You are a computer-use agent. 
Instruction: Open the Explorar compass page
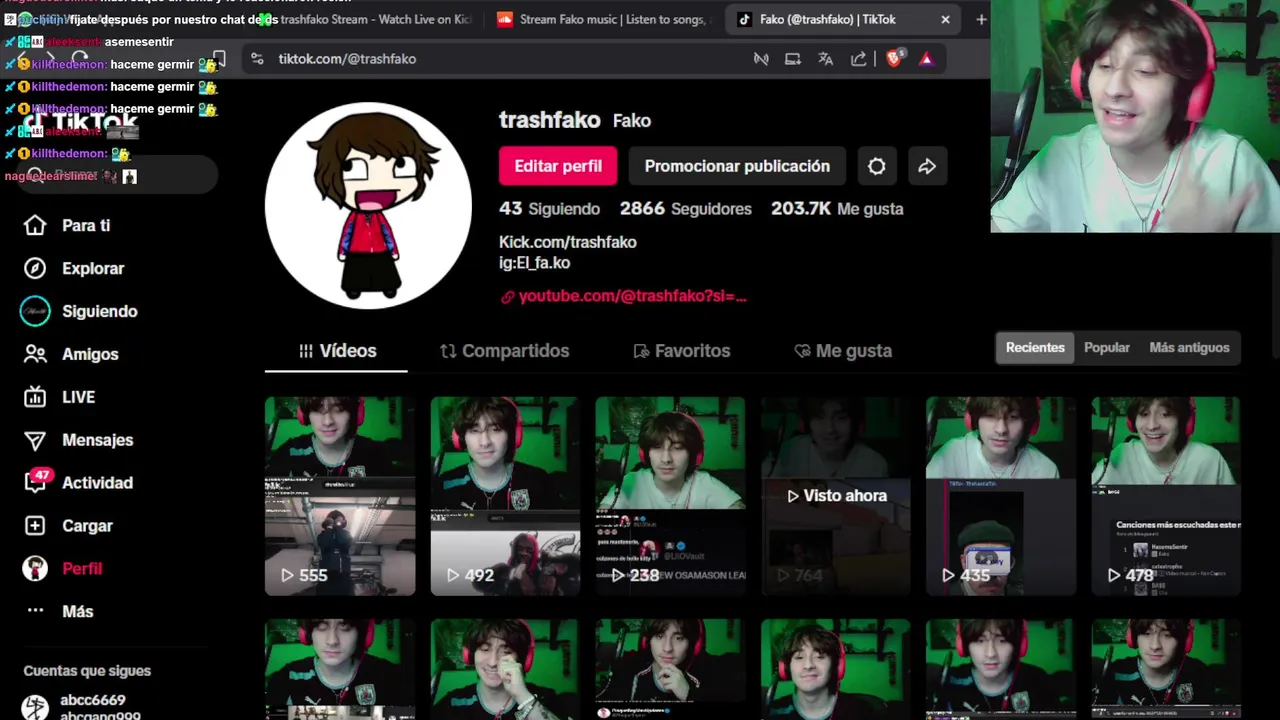(x=74, y=268)
